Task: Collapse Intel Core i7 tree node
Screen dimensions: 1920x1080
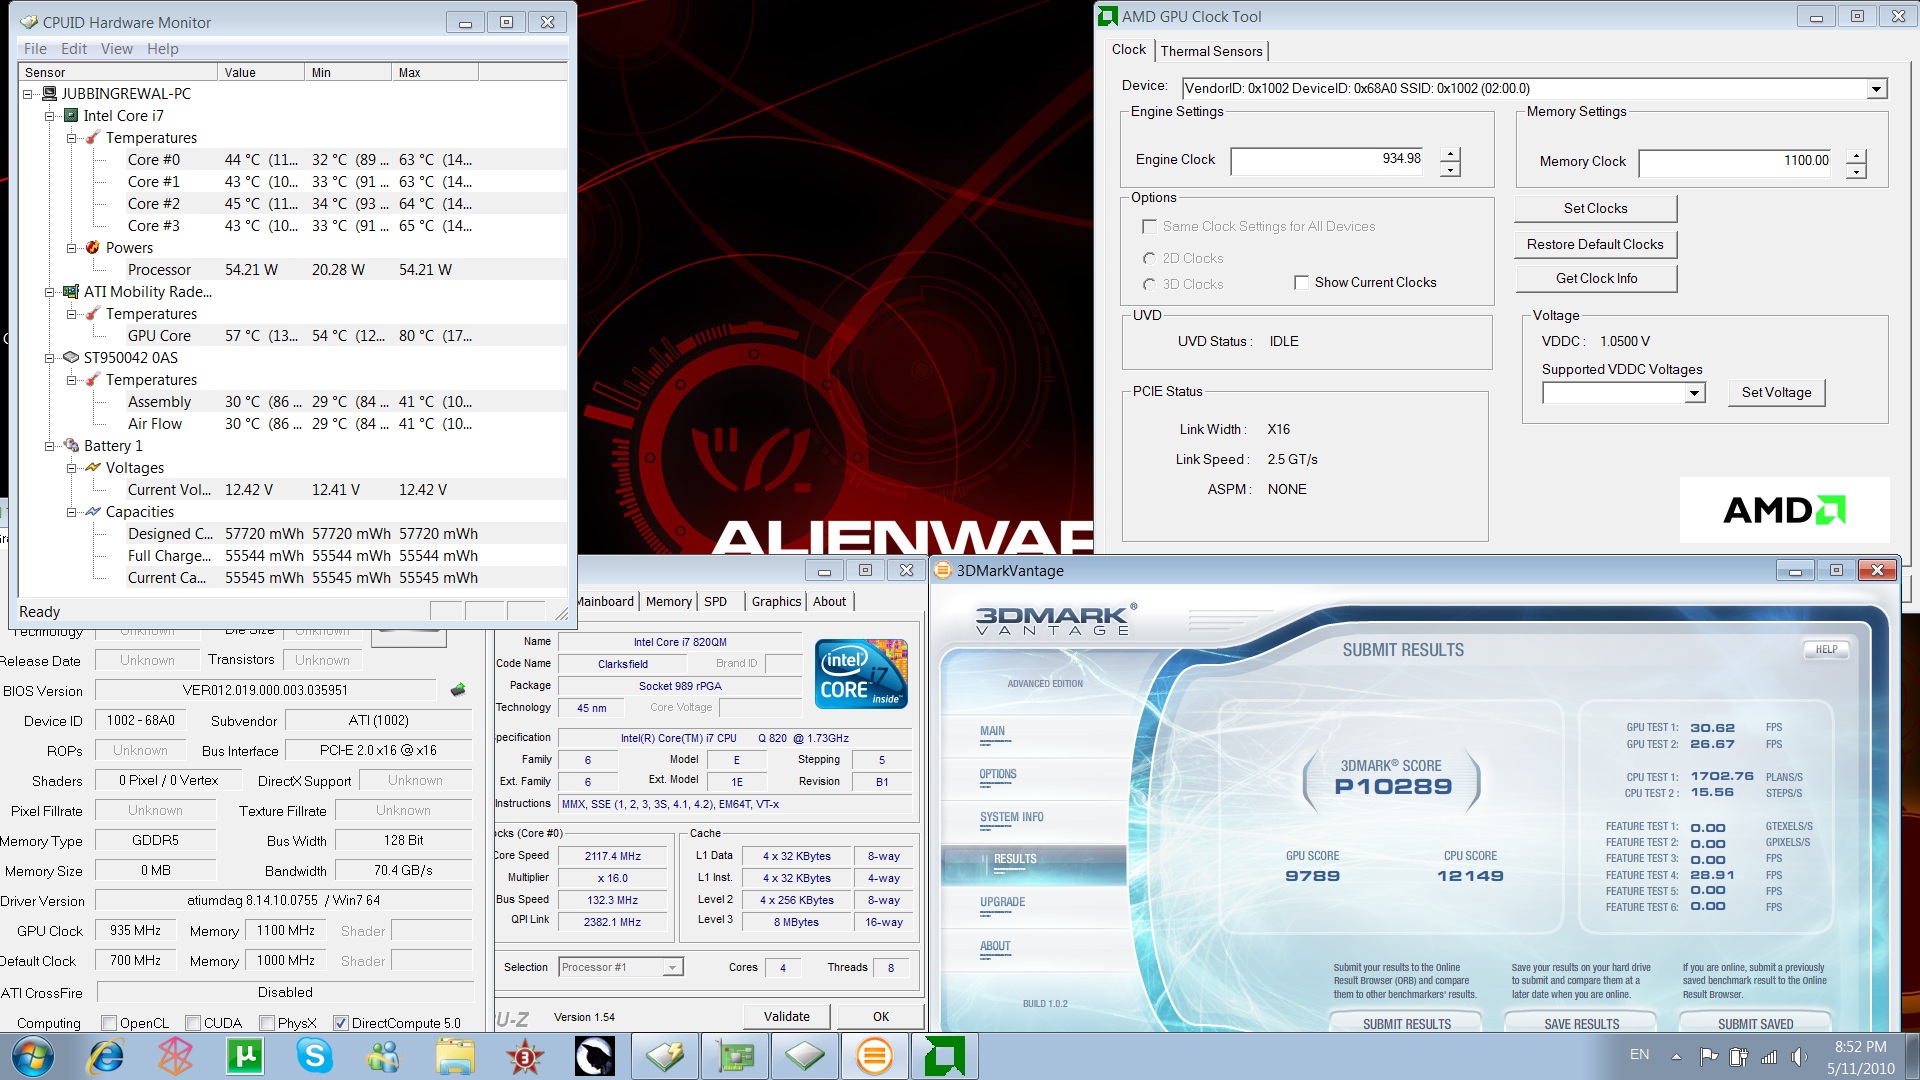Action: click(50, 116)
